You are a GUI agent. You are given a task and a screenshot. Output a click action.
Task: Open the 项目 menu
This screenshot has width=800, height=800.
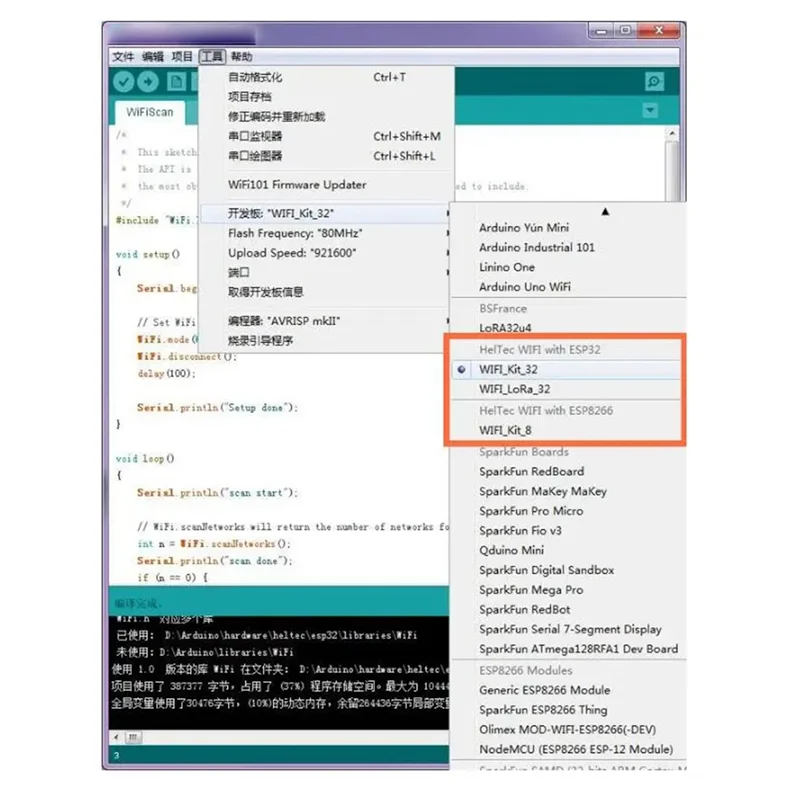[182, 57]
